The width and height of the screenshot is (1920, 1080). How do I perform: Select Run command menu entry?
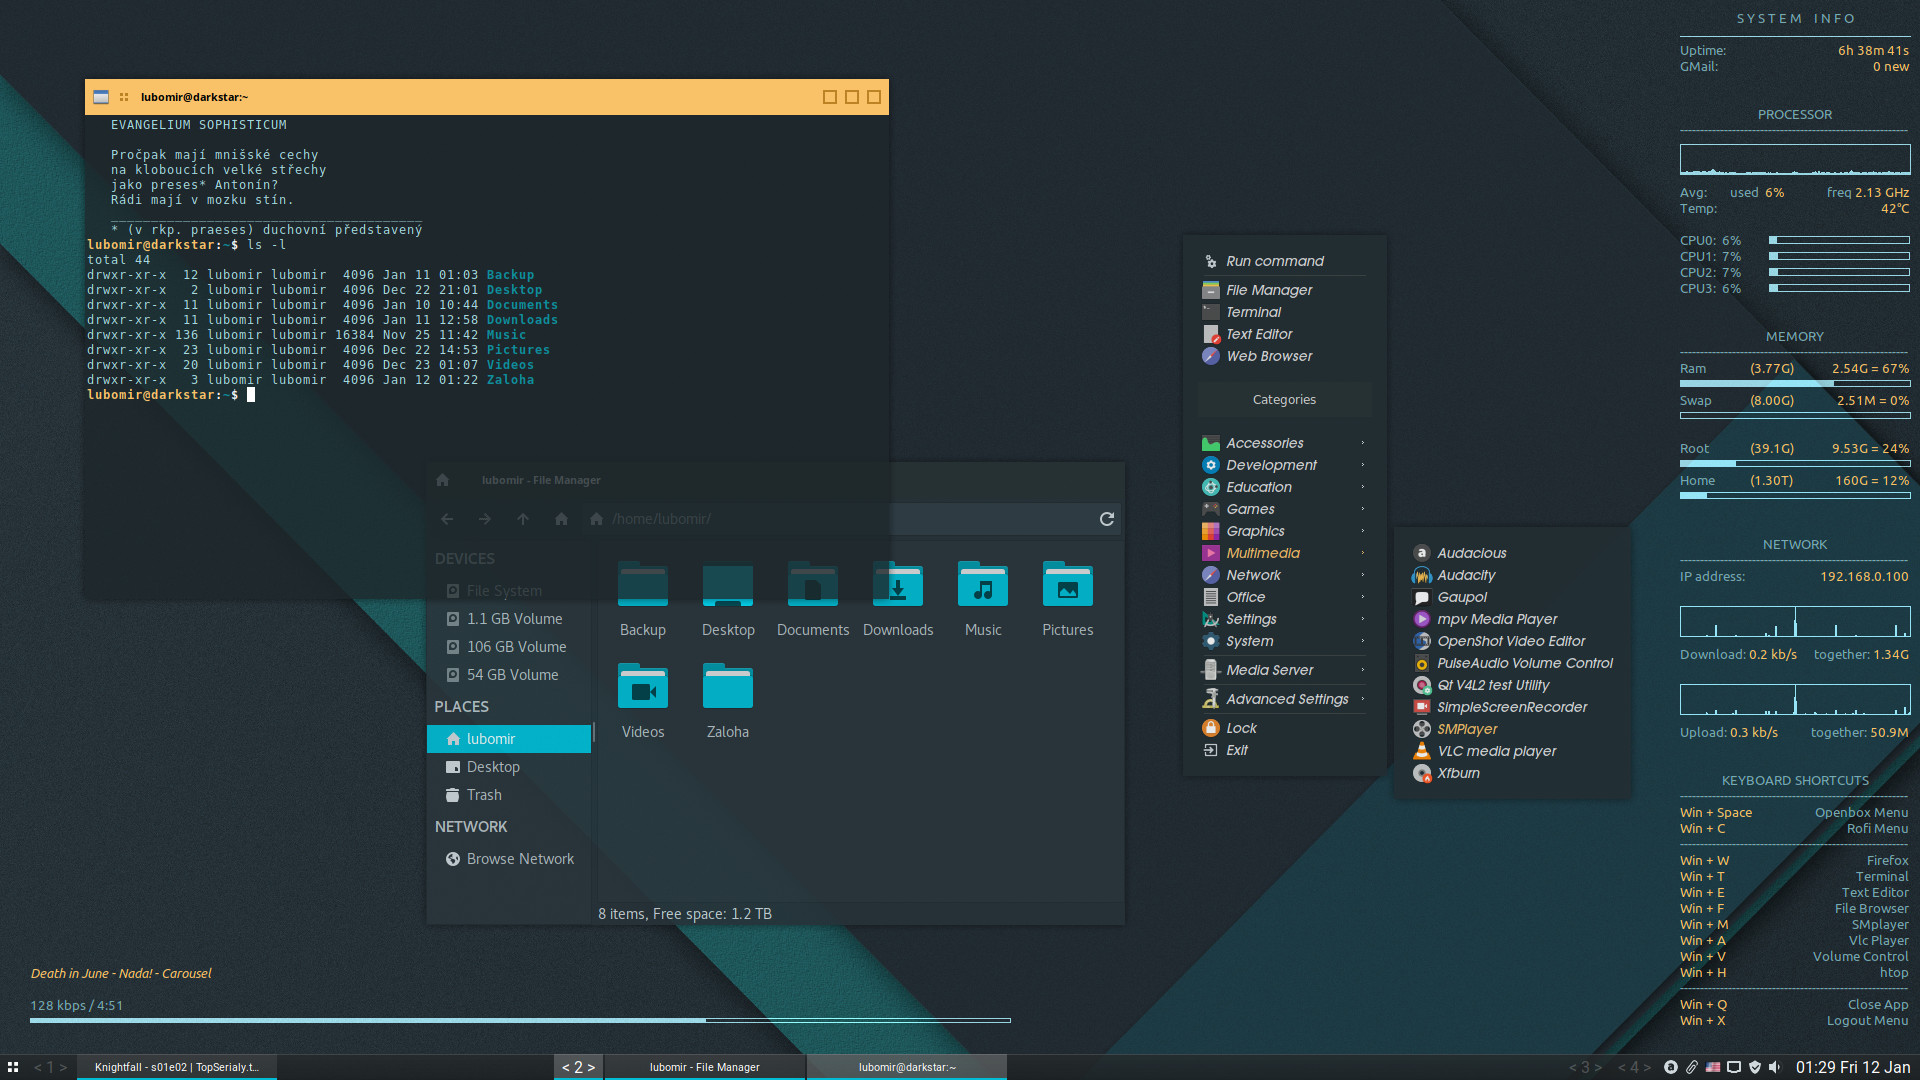[1274, 261]
